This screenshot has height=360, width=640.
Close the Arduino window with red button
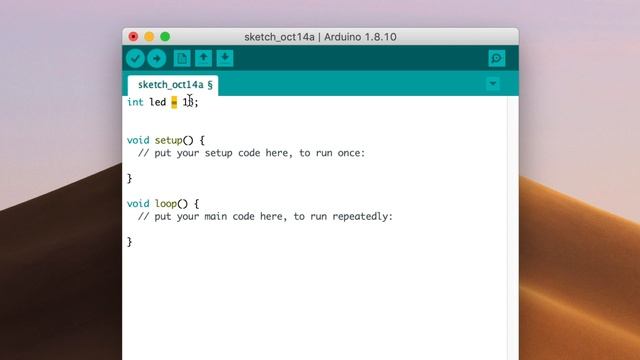coord(133,37)
